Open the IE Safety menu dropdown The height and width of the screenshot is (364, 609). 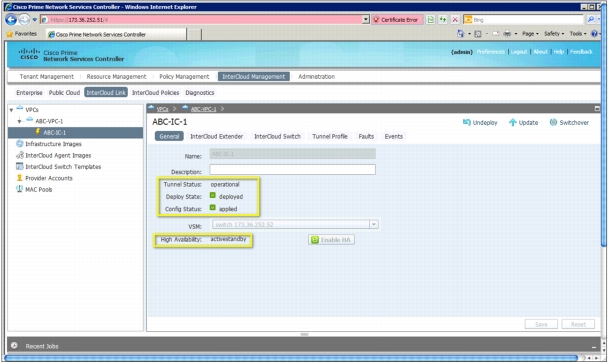click(x=554, y=34)
